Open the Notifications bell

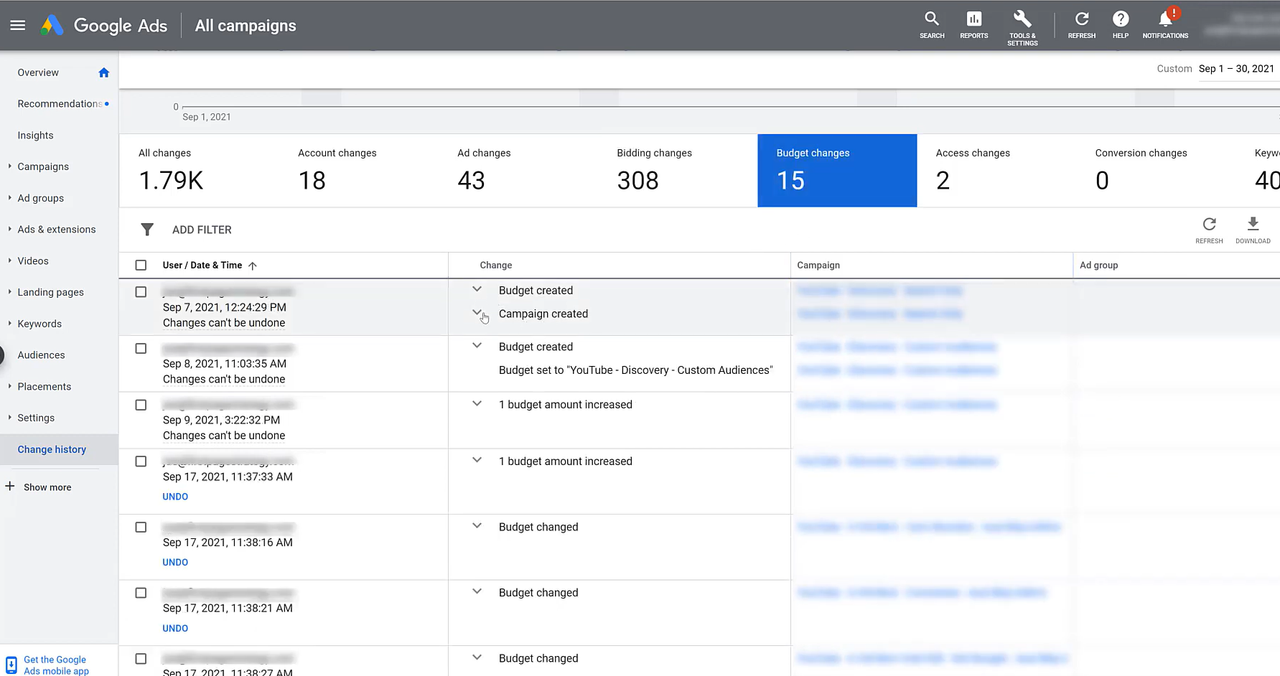click(1166, 20)
